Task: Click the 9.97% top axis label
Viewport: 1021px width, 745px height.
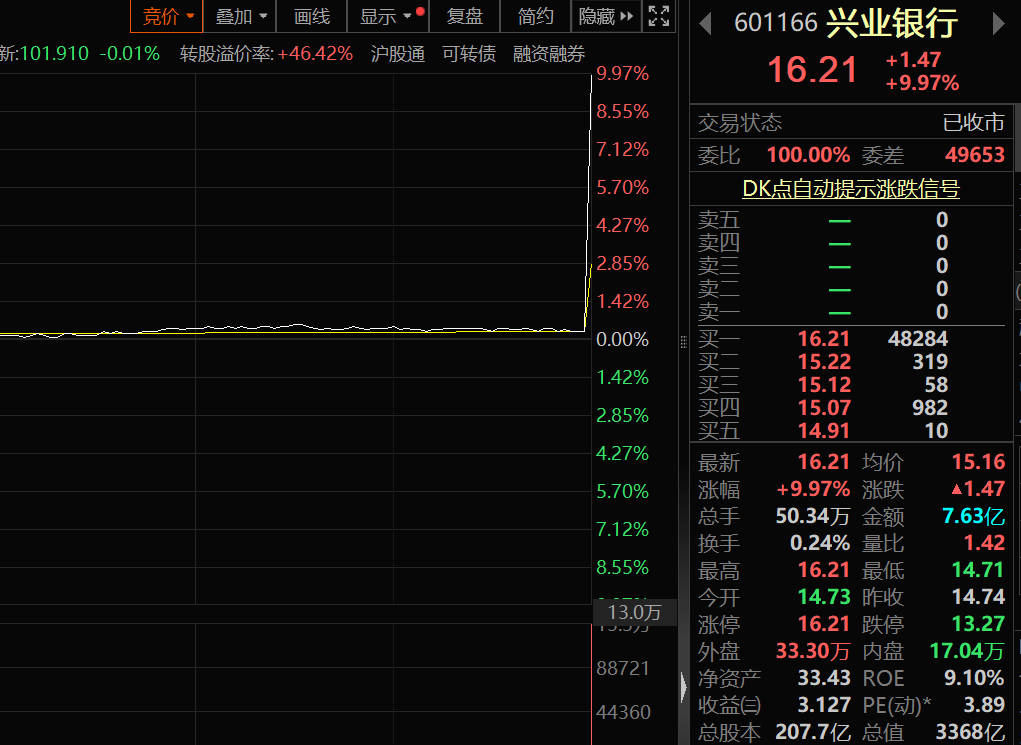Action: tap(622, 74)
